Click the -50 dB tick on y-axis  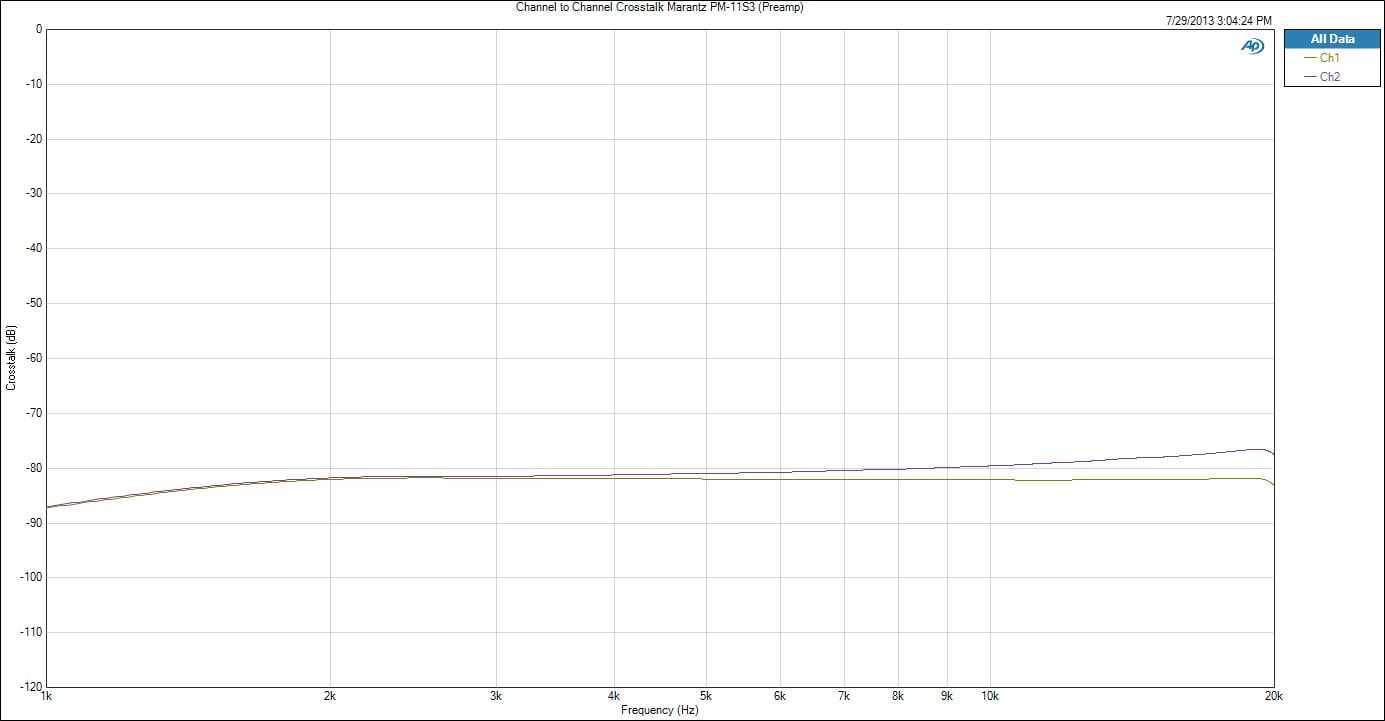point(32,303)
